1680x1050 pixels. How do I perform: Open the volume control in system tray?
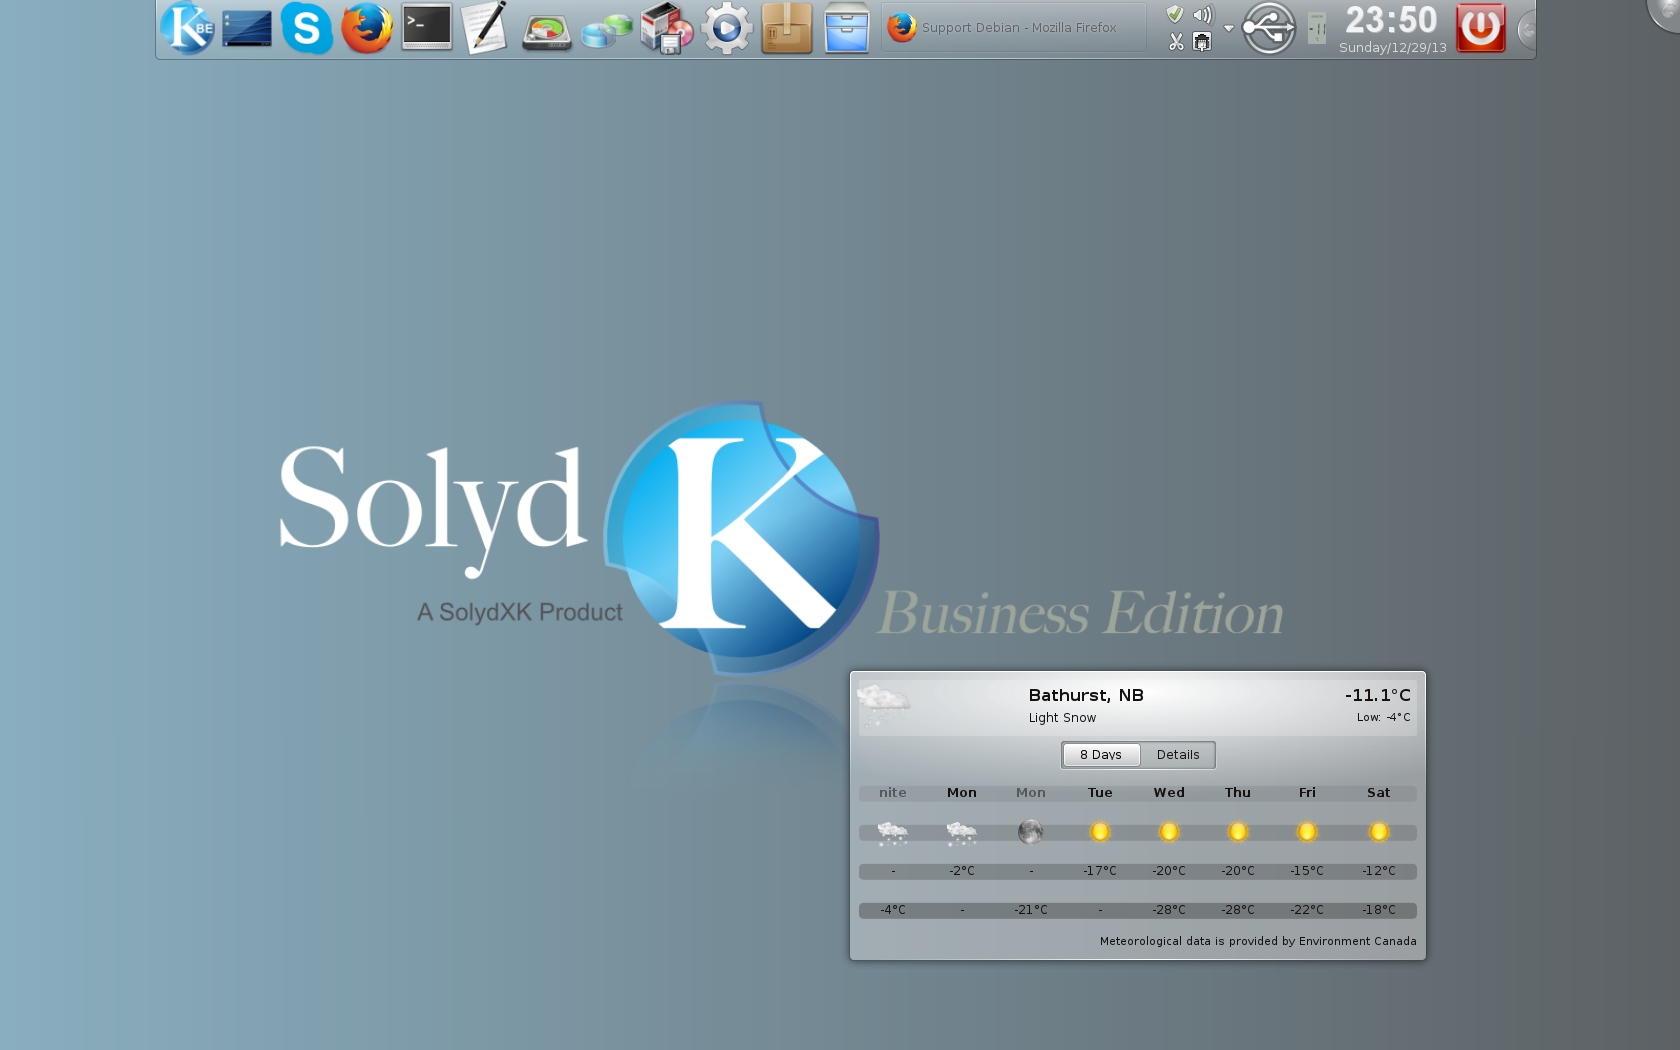1202,15
